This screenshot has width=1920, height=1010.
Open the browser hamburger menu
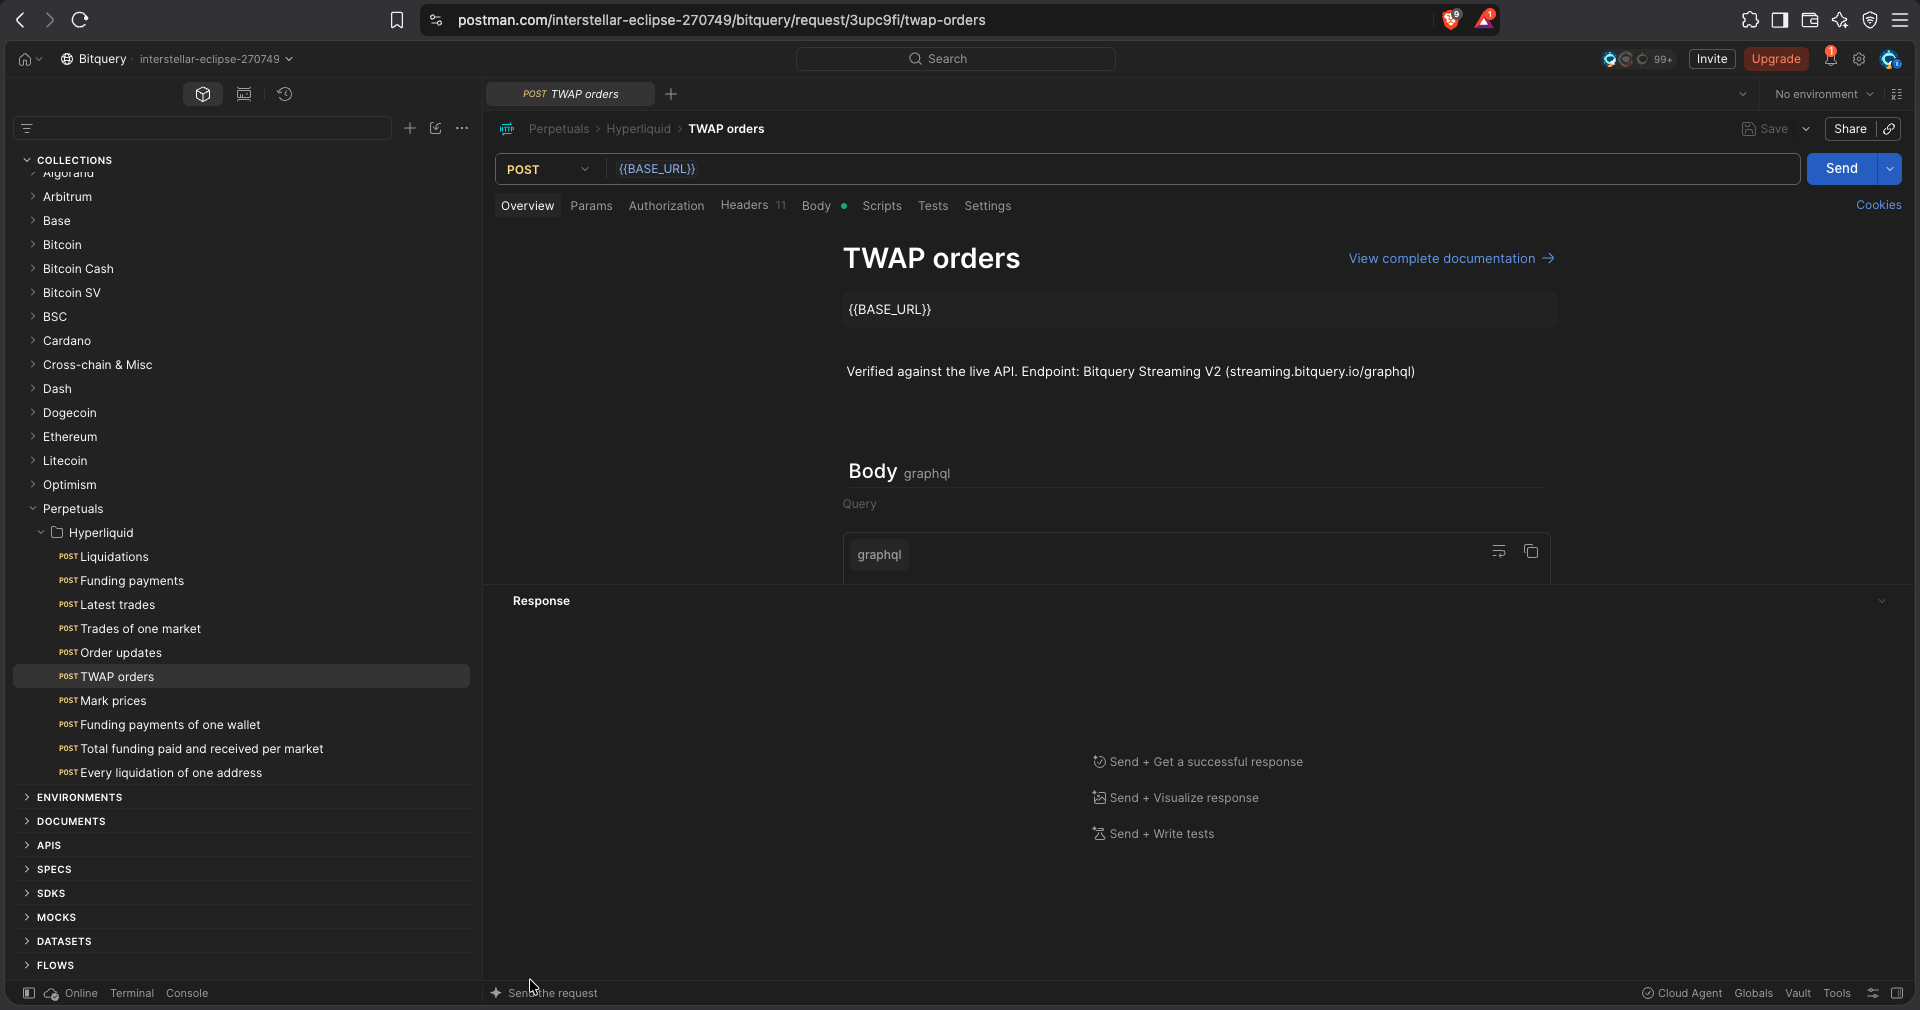(x=1900, y=20)
